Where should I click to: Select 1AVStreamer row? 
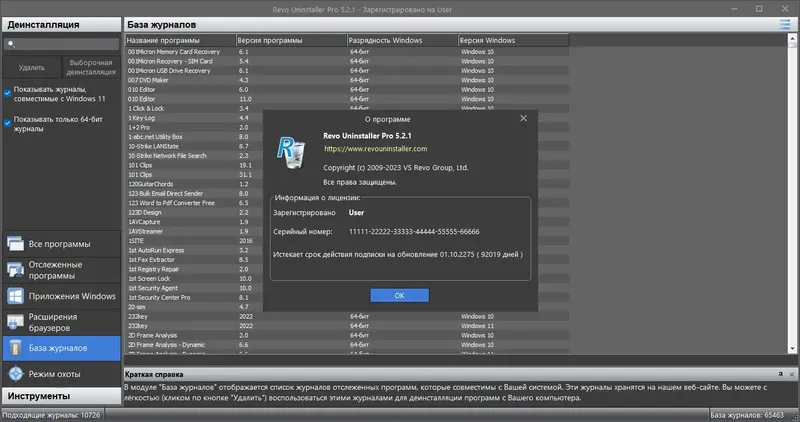point(194,231)
